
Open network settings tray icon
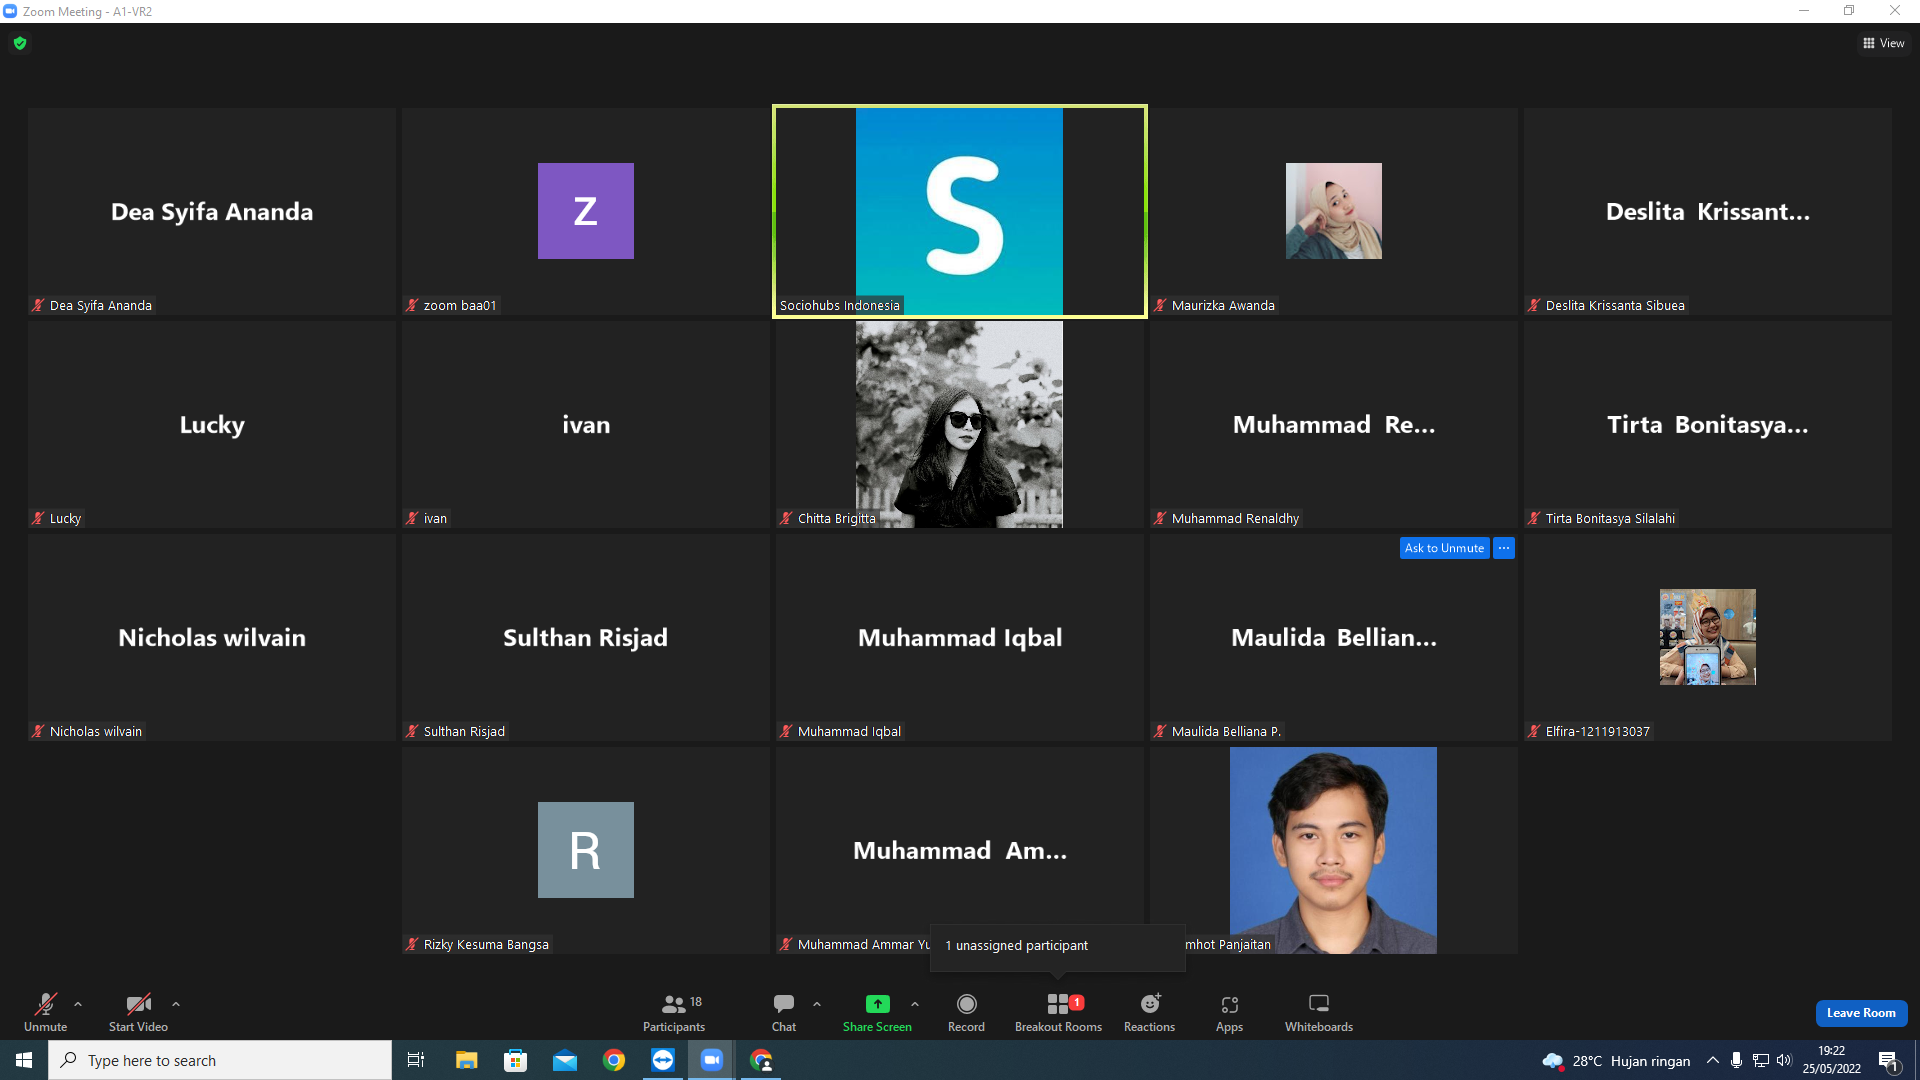[1761, 1060]
